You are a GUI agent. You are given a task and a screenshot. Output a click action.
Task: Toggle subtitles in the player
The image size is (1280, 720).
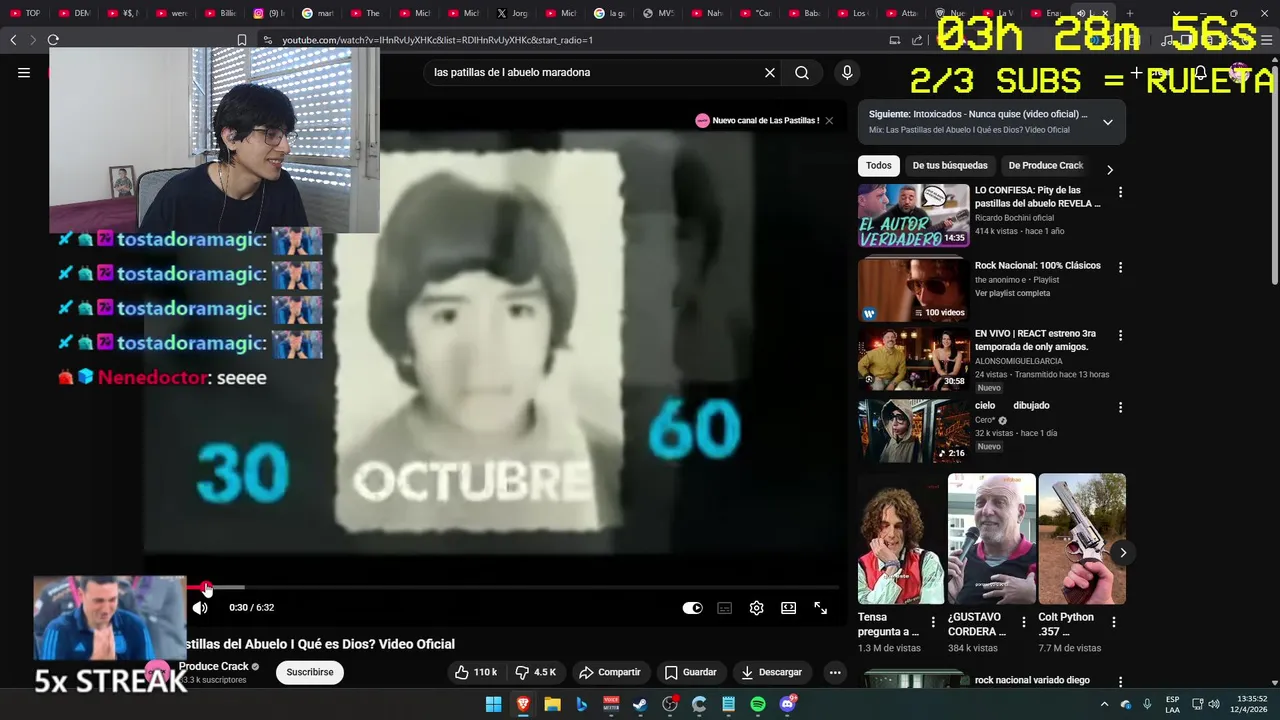click(724, 607)
